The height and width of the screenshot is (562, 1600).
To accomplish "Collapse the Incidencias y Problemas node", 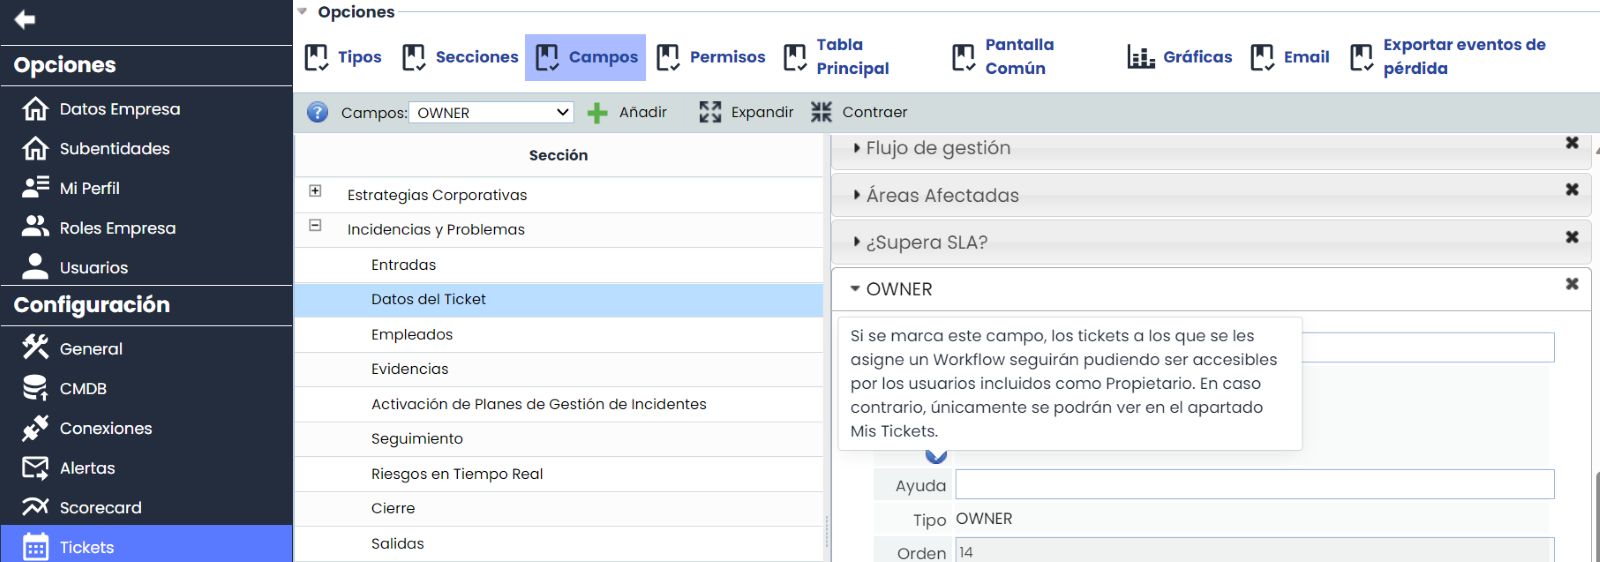I will coord(315,226).
